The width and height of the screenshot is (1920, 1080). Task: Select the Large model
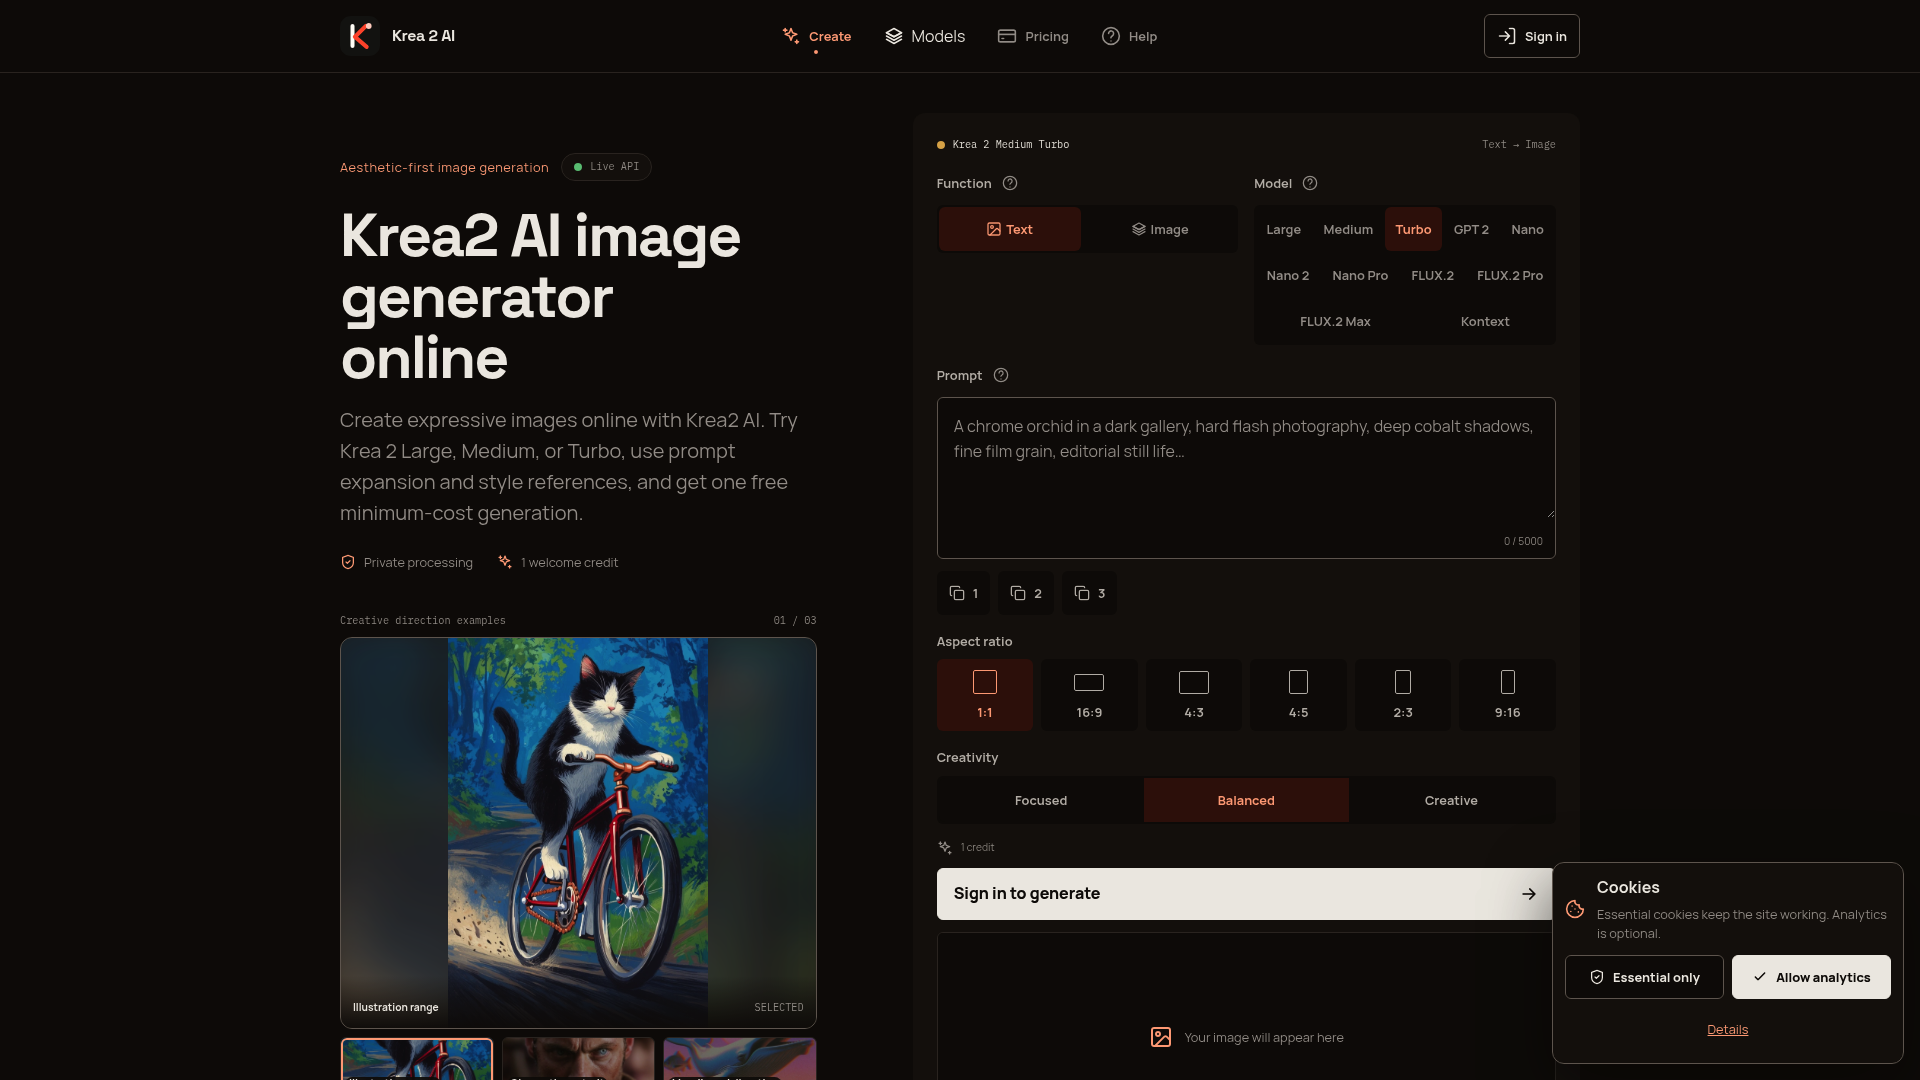1283,229
